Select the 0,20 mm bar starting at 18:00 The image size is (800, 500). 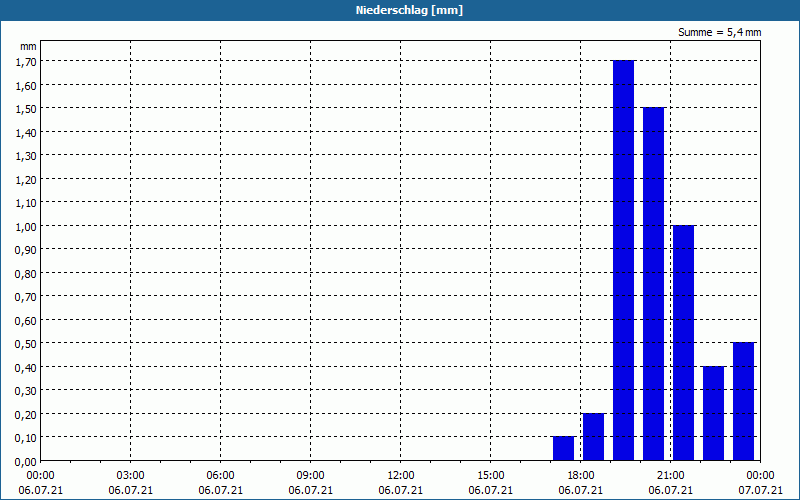tap(593, 437)
